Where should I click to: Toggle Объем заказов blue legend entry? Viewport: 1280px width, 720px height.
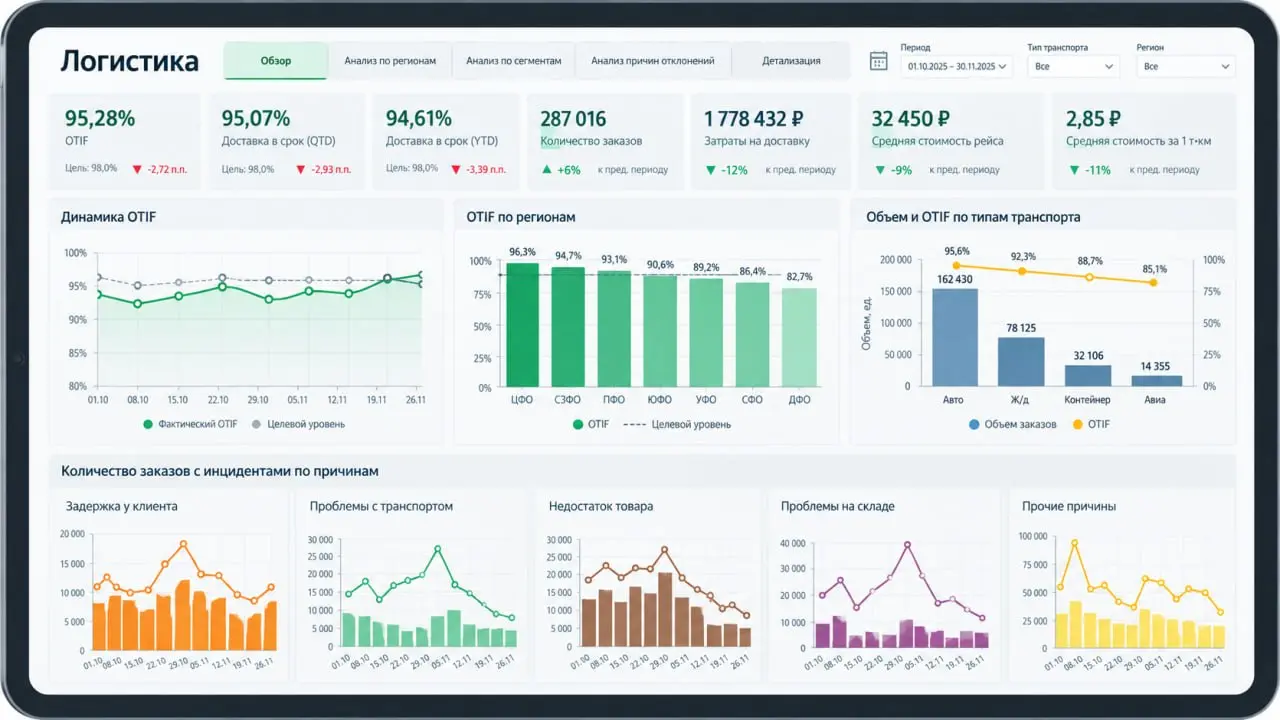[1012, 424]
